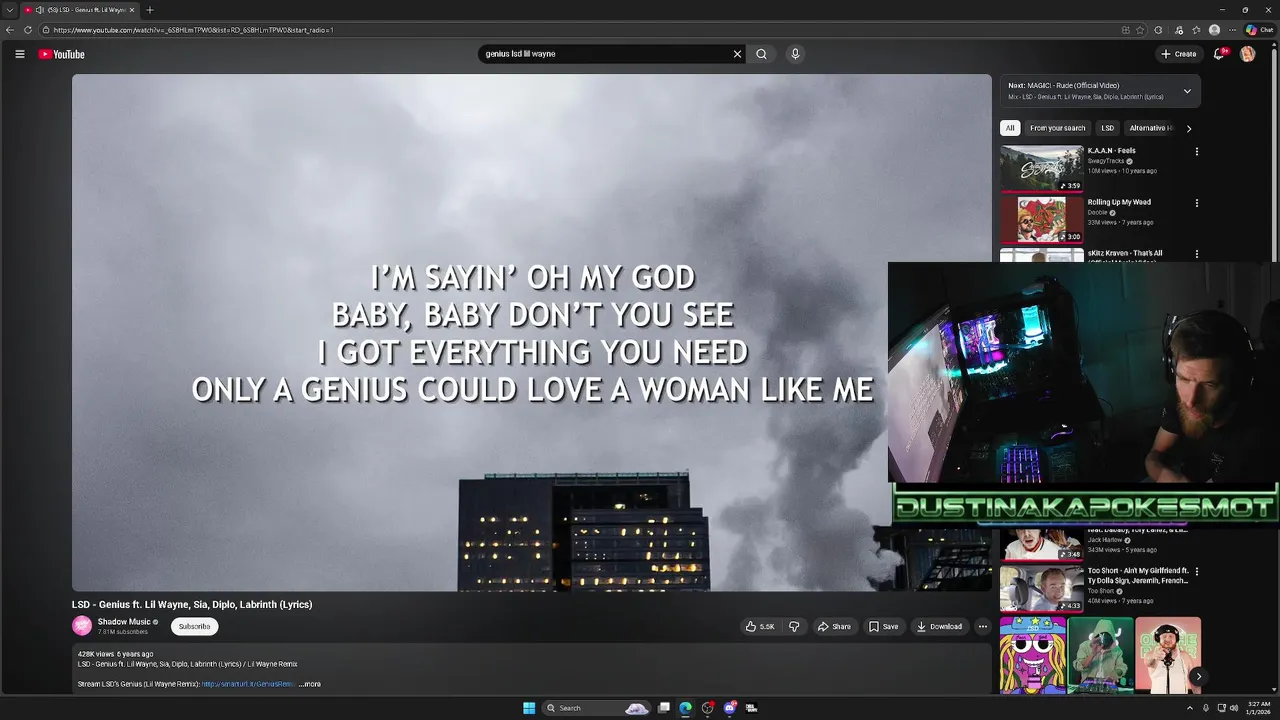1280x720 pixels.
Task: Open options for K.A.A.N - Feels video
Action: coord(1196,152)
